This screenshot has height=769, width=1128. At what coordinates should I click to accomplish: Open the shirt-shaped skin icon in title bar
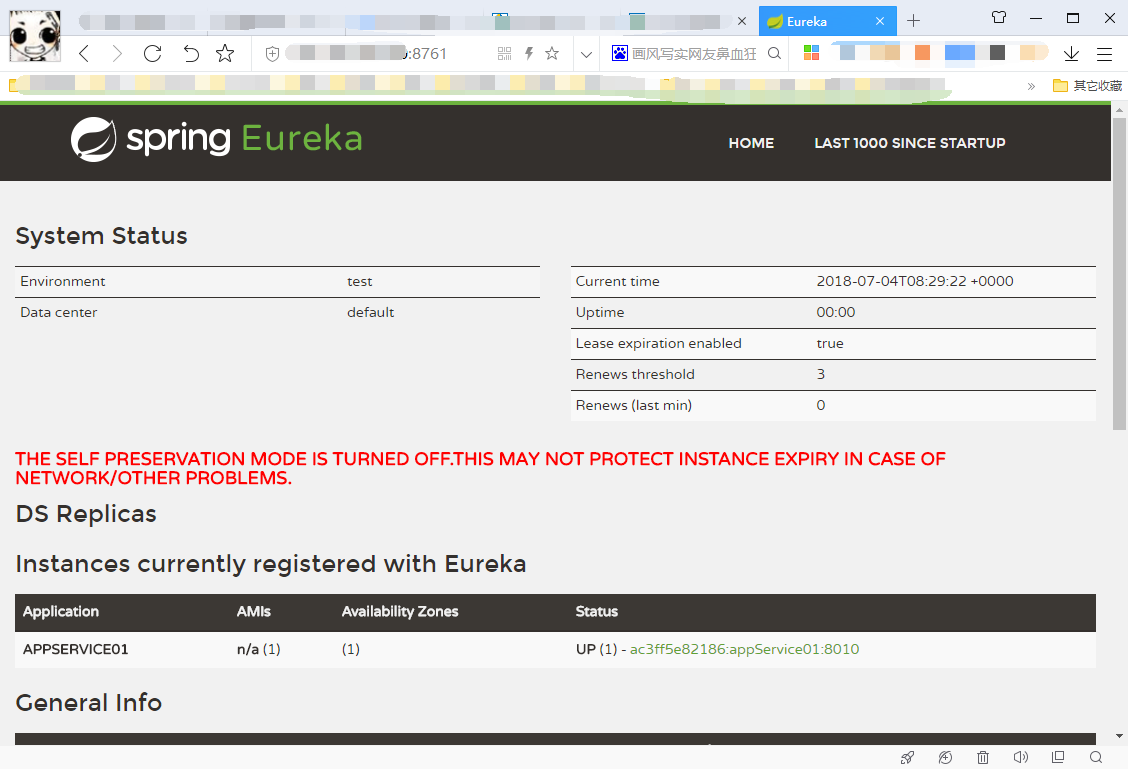tap(999, 17)
